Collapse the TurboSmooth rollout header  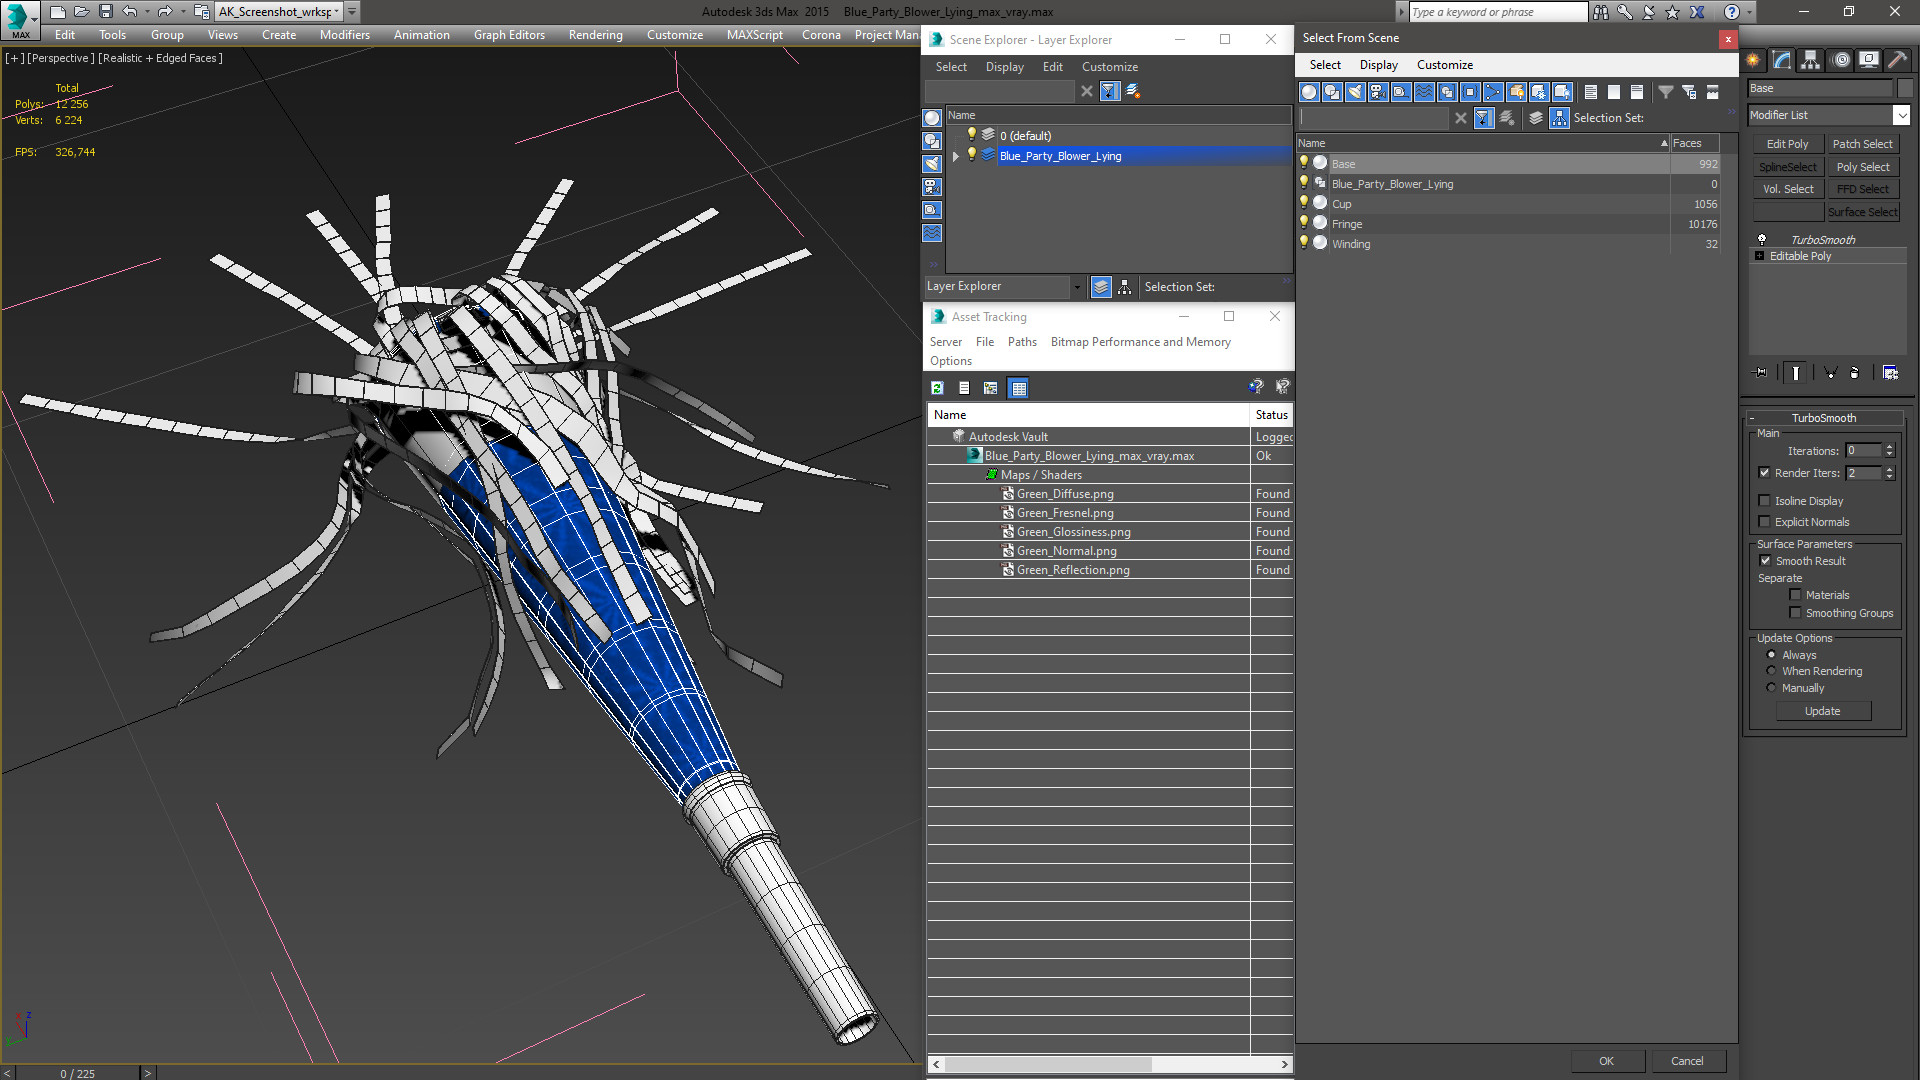click(x=1824, y=418)
